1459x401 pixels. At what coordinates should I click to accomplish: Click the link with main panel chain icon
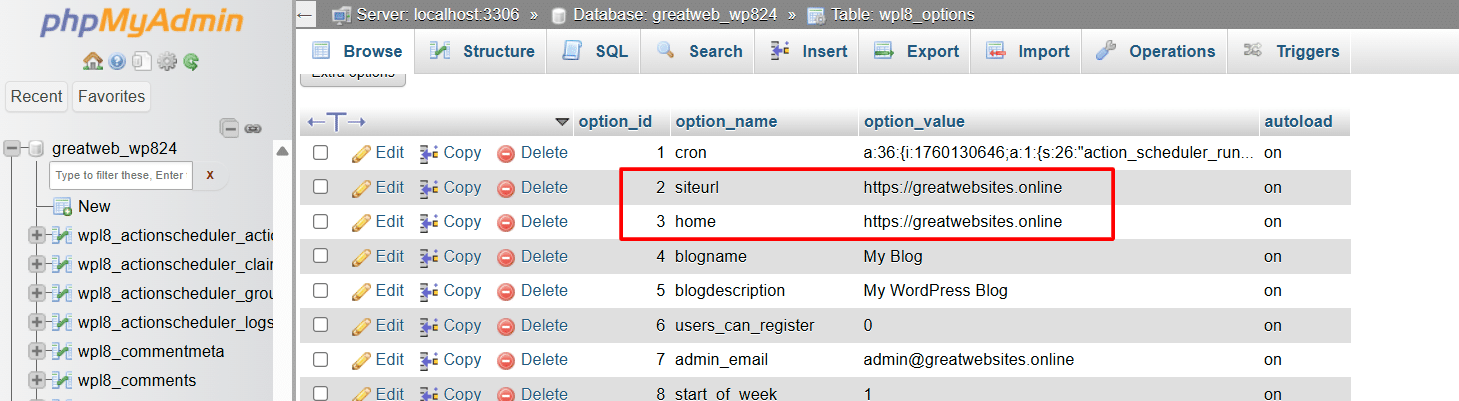point(253,128)
